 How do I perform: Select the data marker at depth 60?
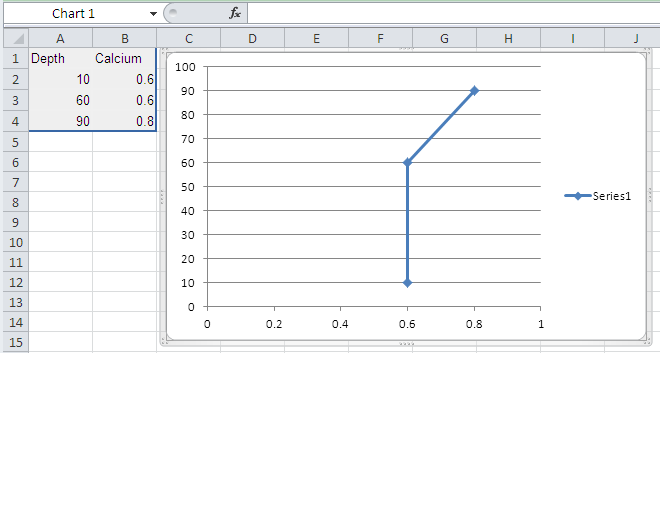tap(407, 162)
